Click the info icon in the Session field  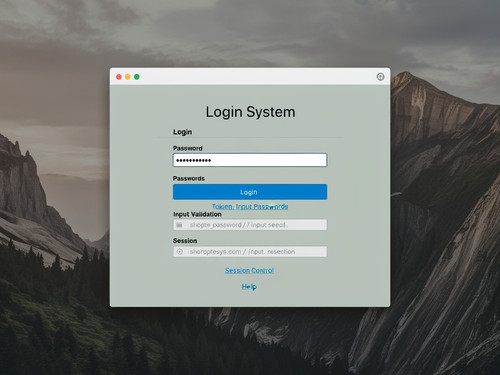click(x=179, y=252)
